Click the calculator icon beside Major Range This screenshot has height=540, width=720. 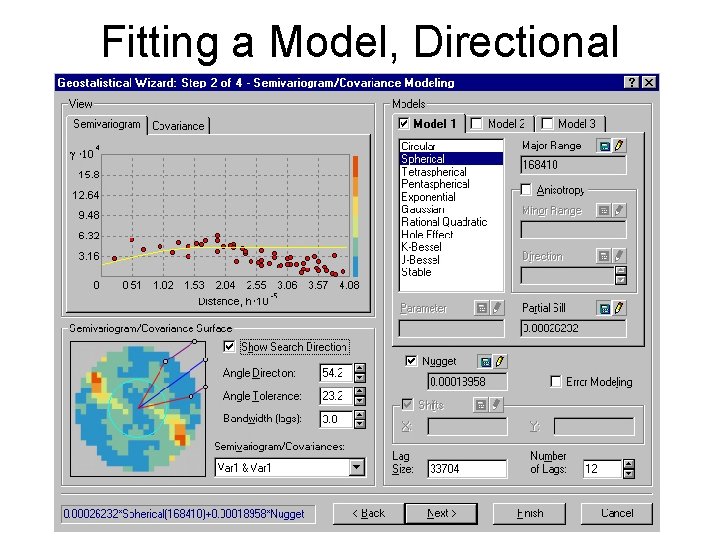click(x=604, y=146)
